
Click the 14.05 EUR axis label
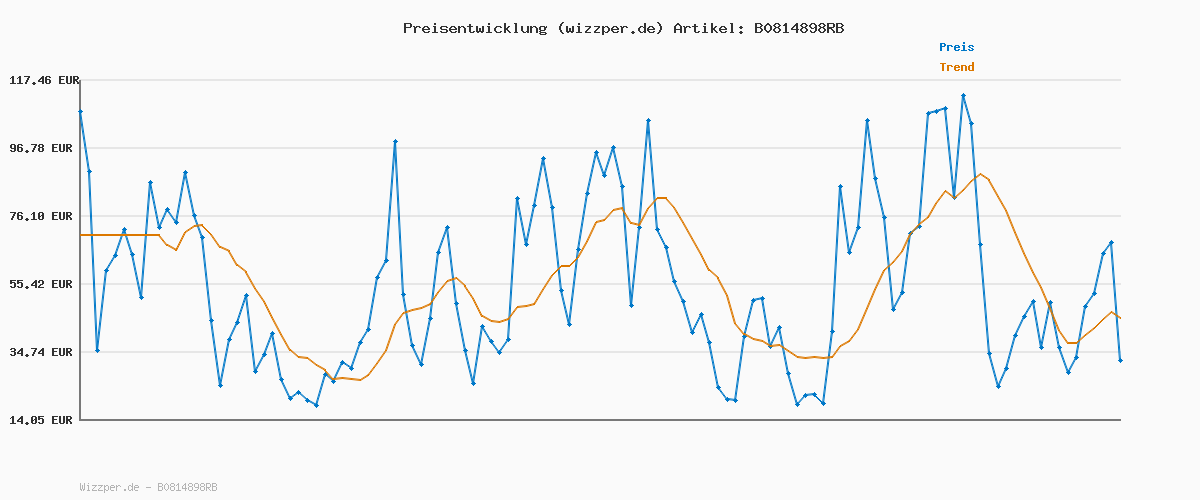click(42, 420)
